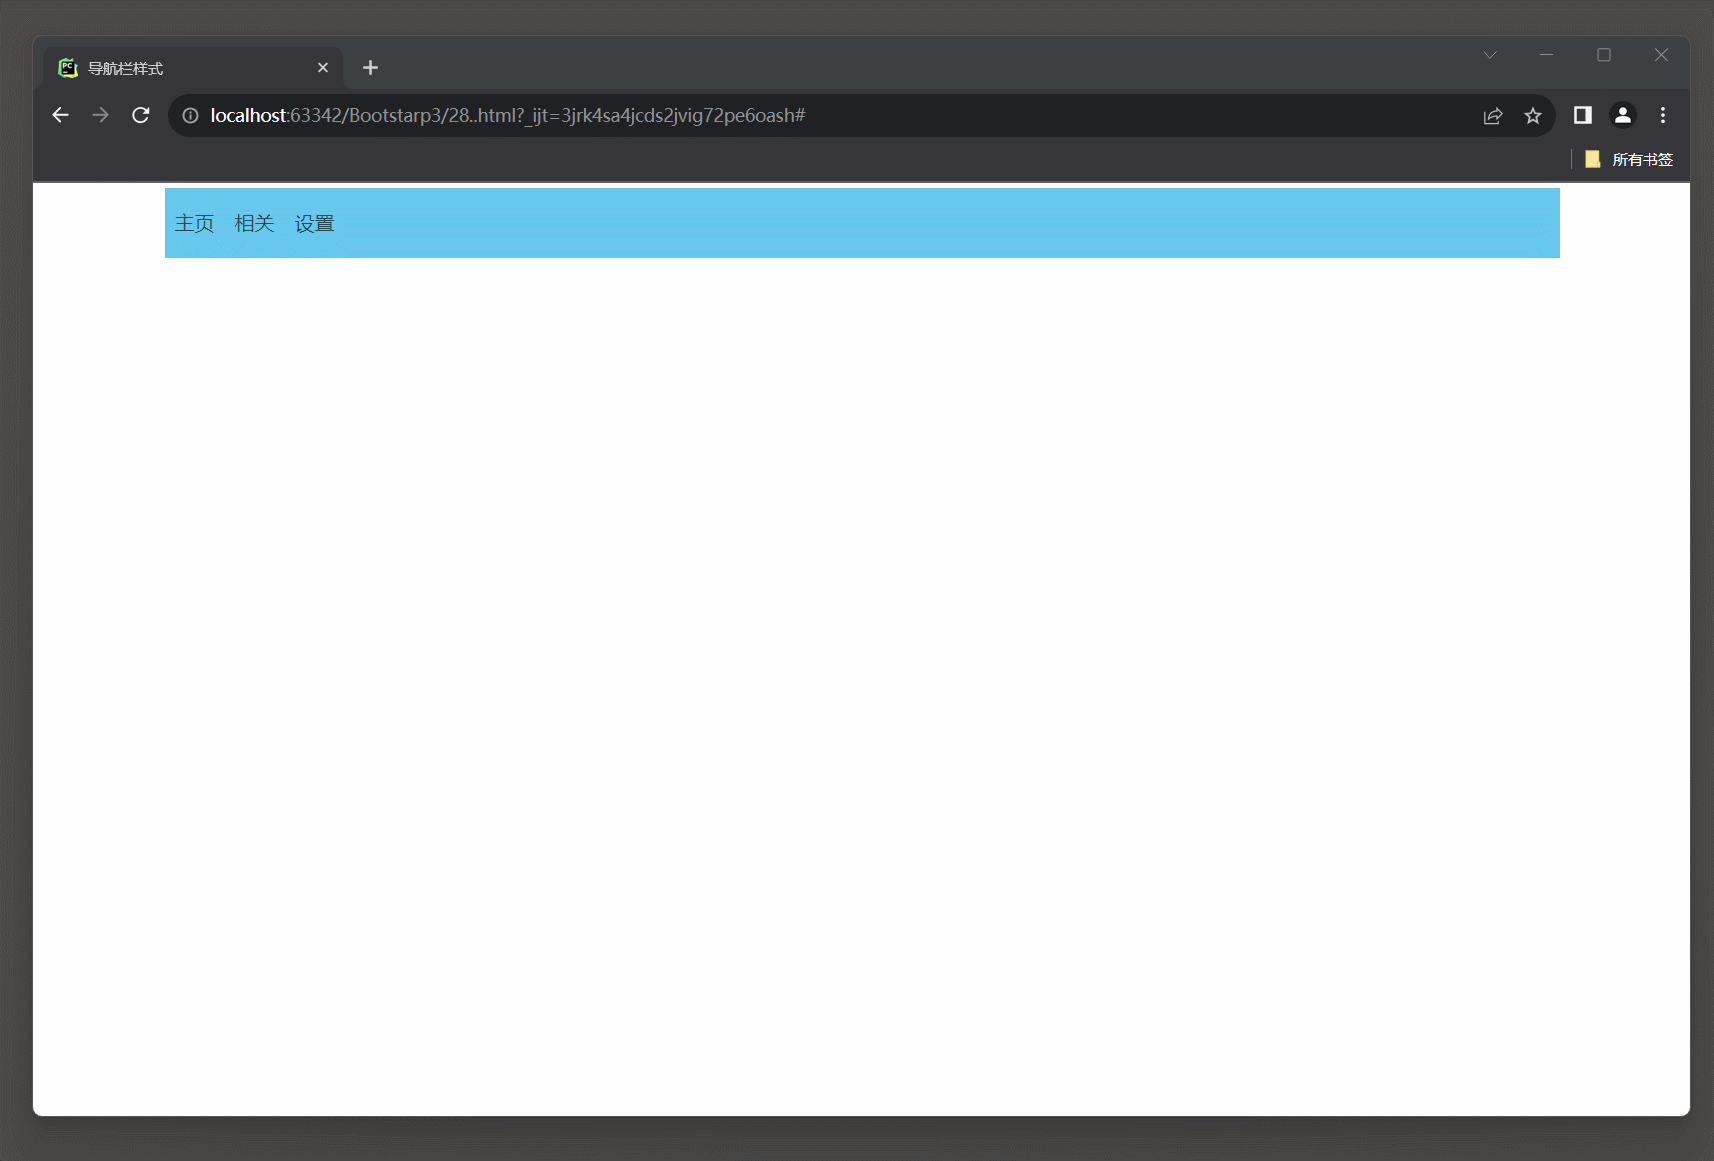Close the 导航栏样式 tab
This screenshot has height=1161, width=1714.
[323, 68]
